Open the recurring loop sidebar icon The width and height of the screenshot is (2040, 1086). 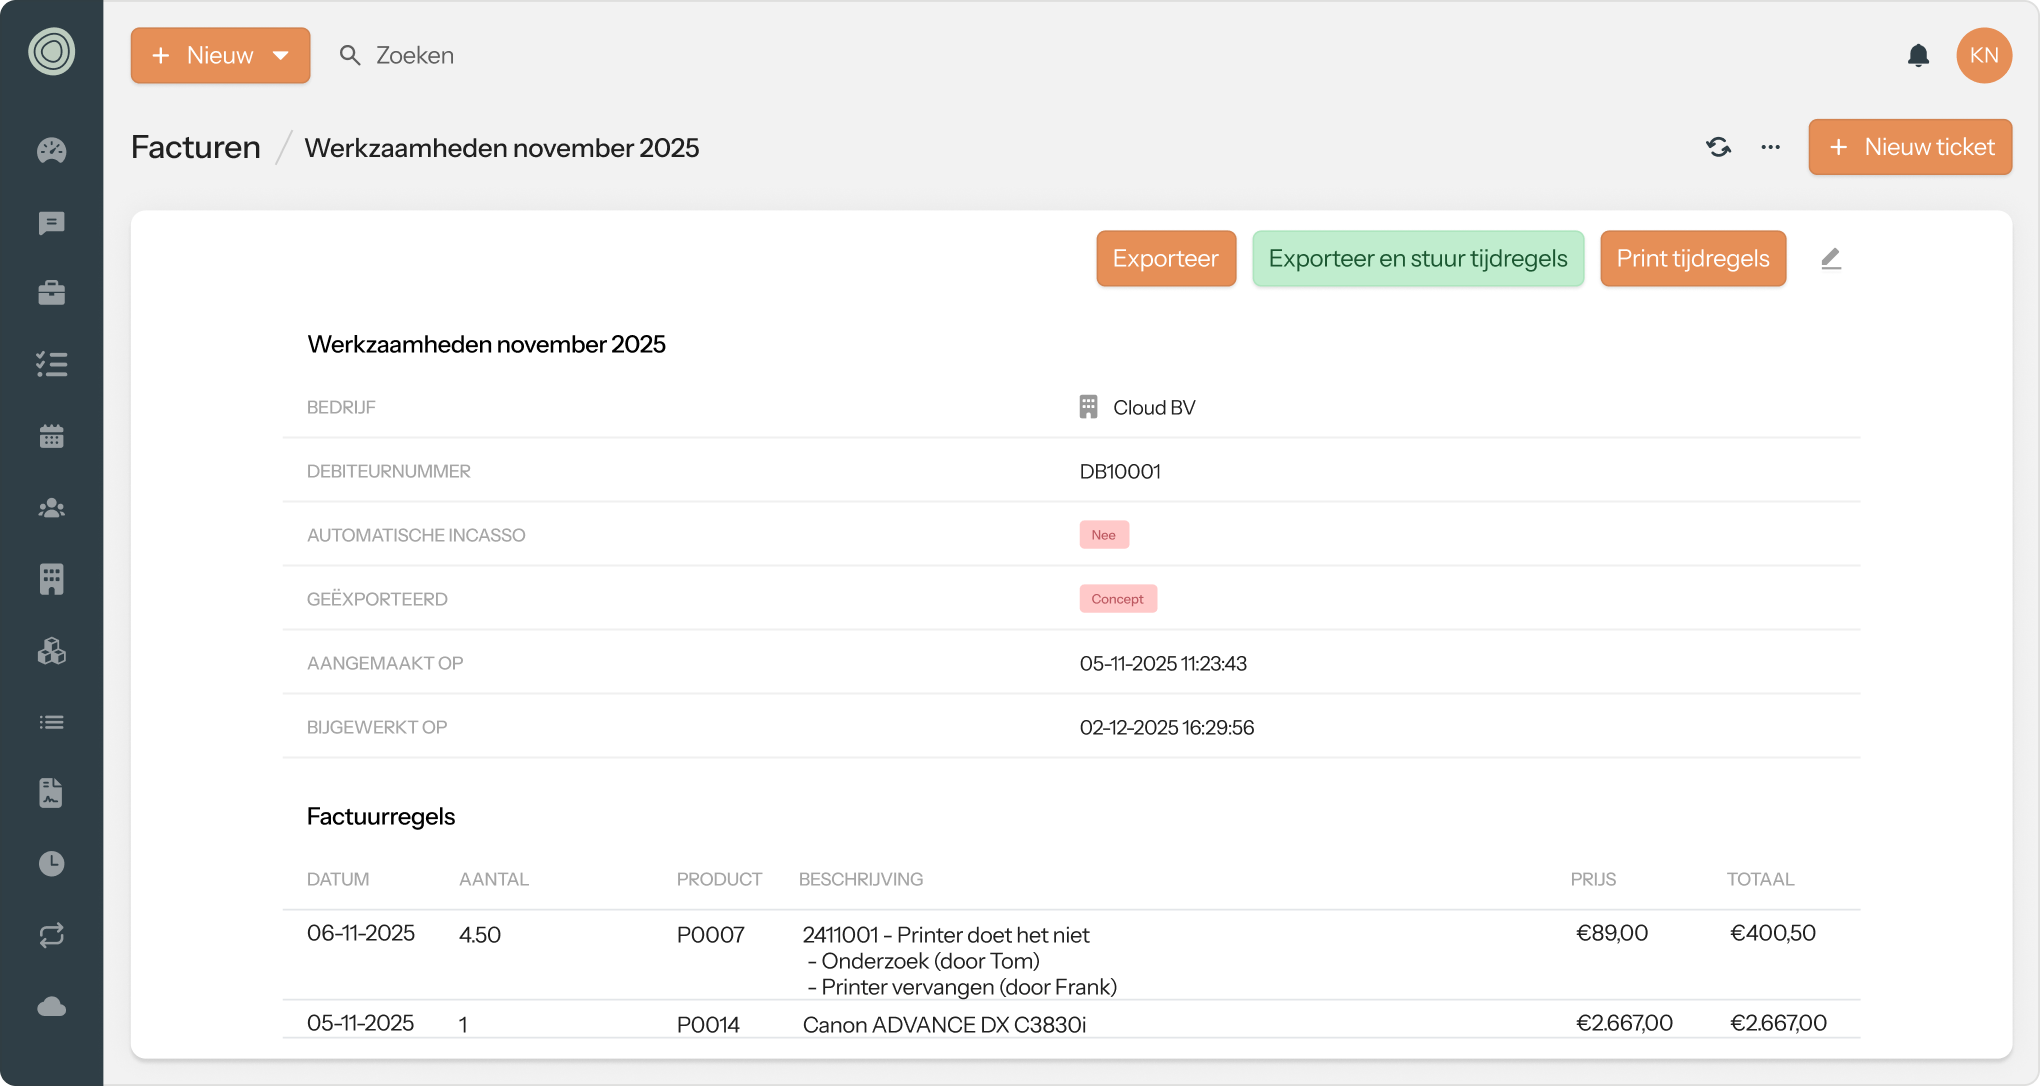pos(52,935)
